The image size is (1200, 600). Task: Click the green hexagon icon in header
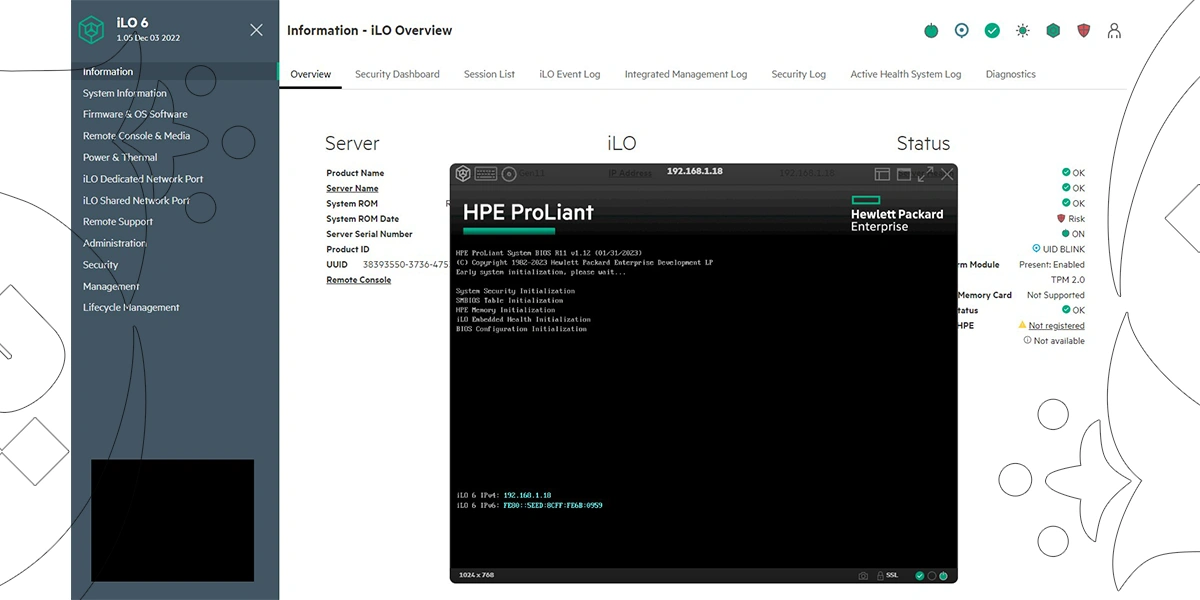[x=1053, y=31]
